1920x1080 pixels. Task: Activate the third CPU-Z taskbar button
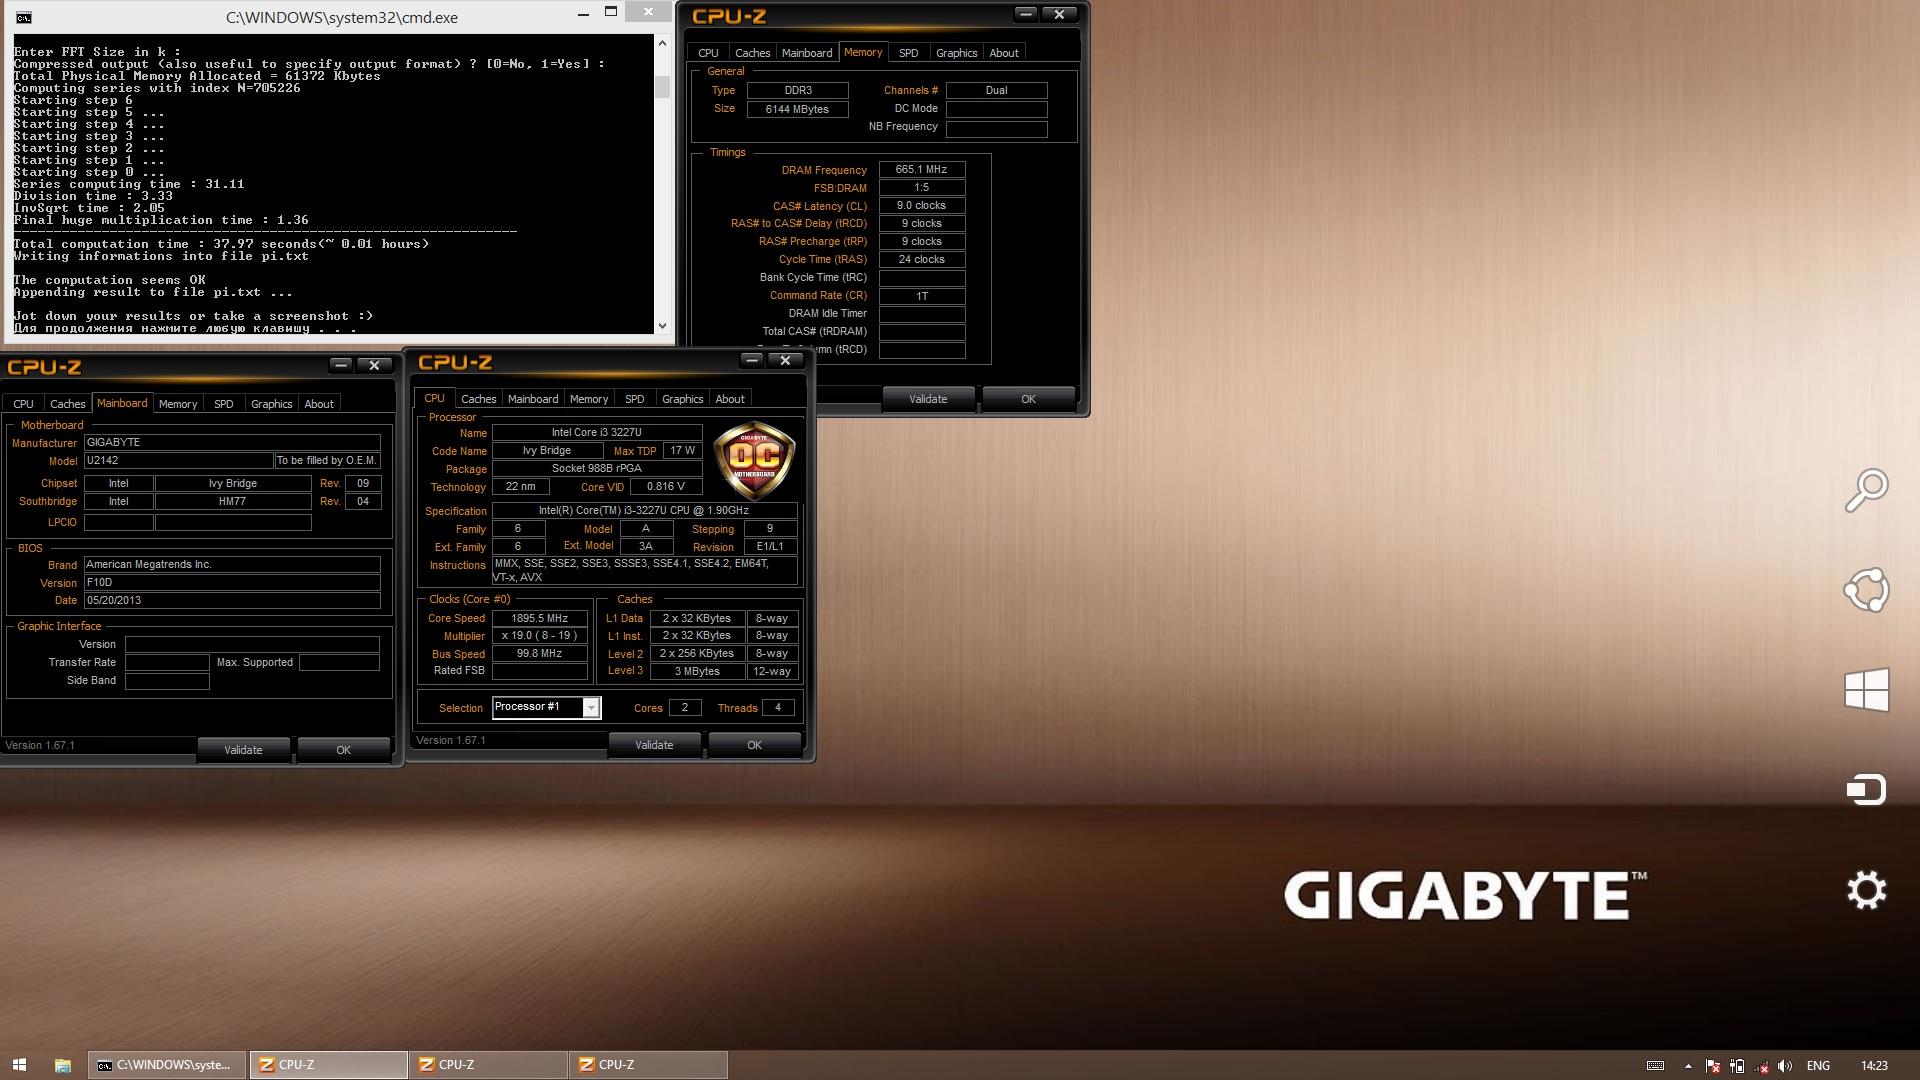click(648, 1065)
